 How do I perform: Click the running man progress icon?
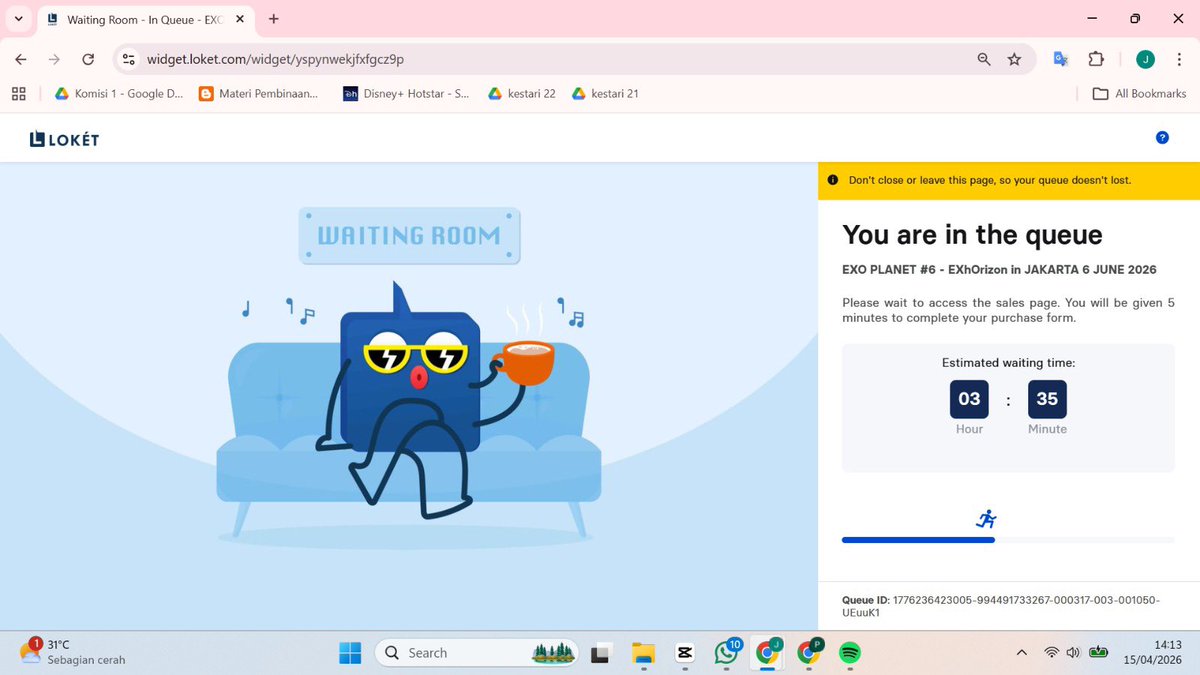point(986,519)
